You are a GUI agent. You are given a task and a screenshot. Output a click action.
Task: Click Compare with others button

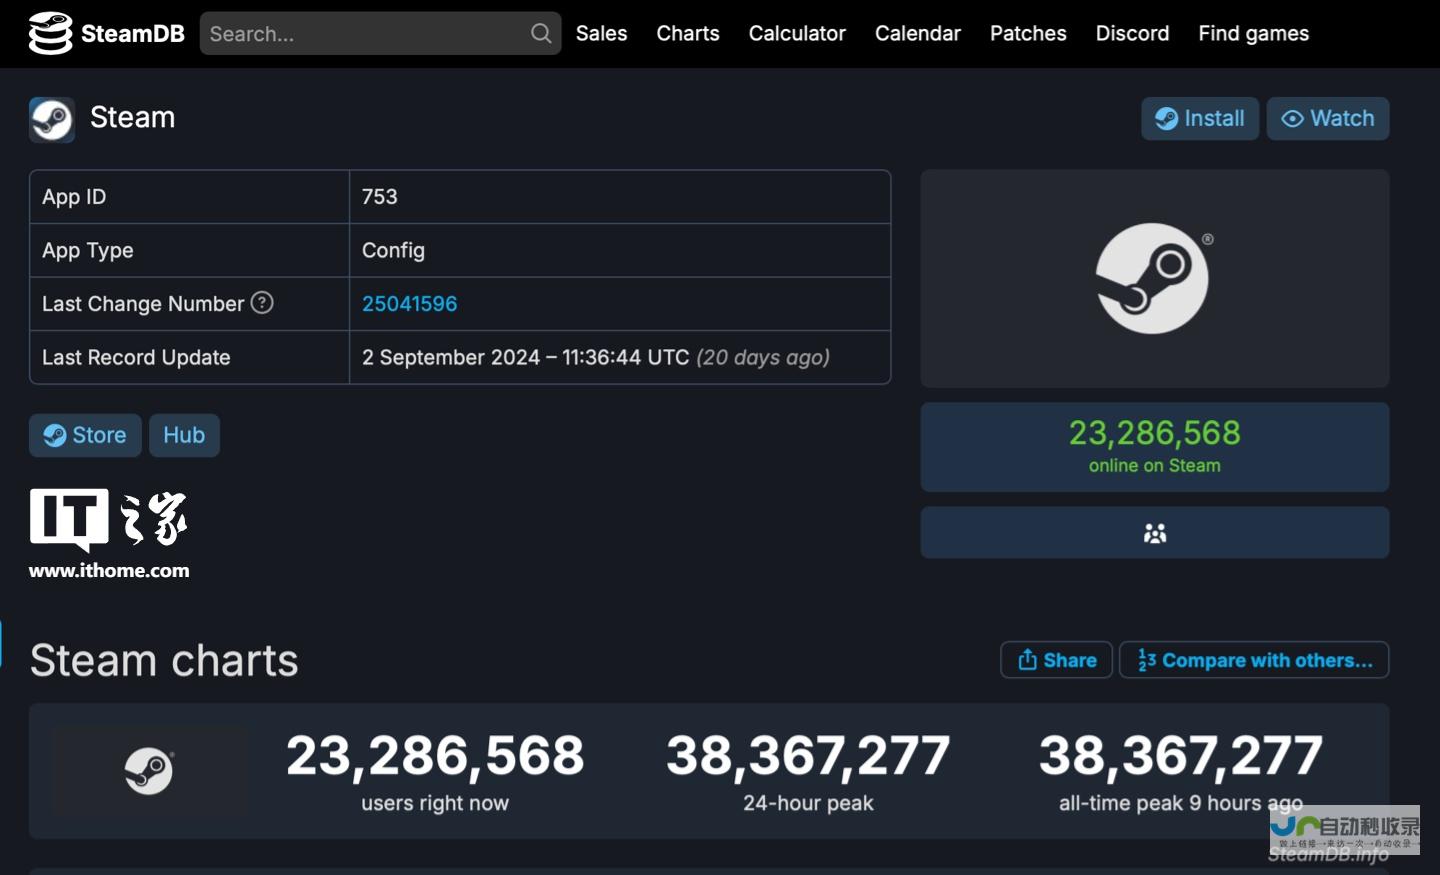1254,660
